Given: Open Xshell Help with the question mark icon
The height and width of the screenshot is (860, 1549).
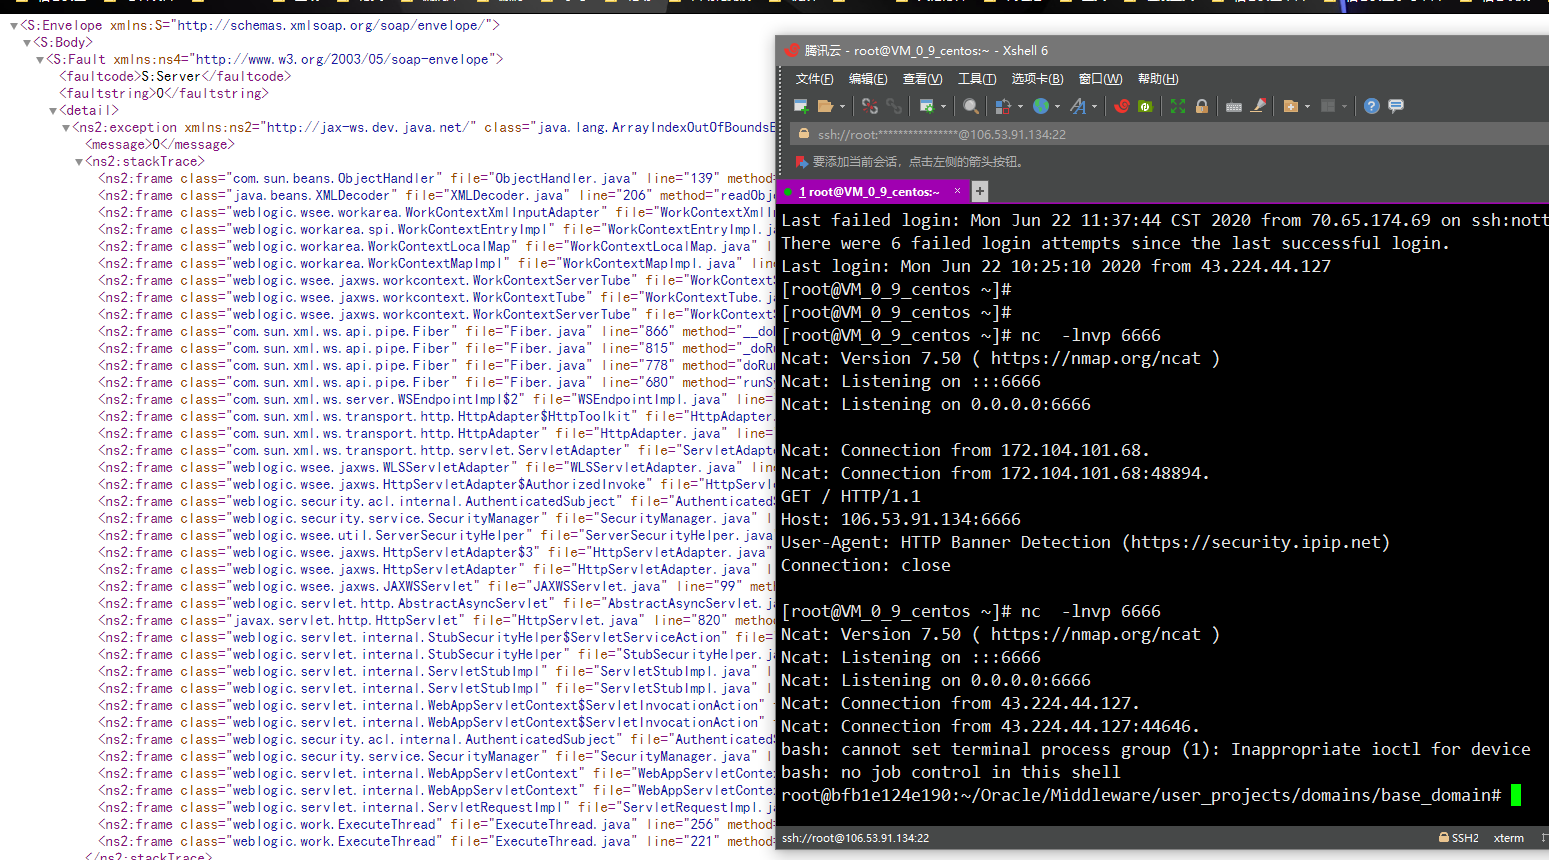Looking at the screenshot, I should (1372, 106).
